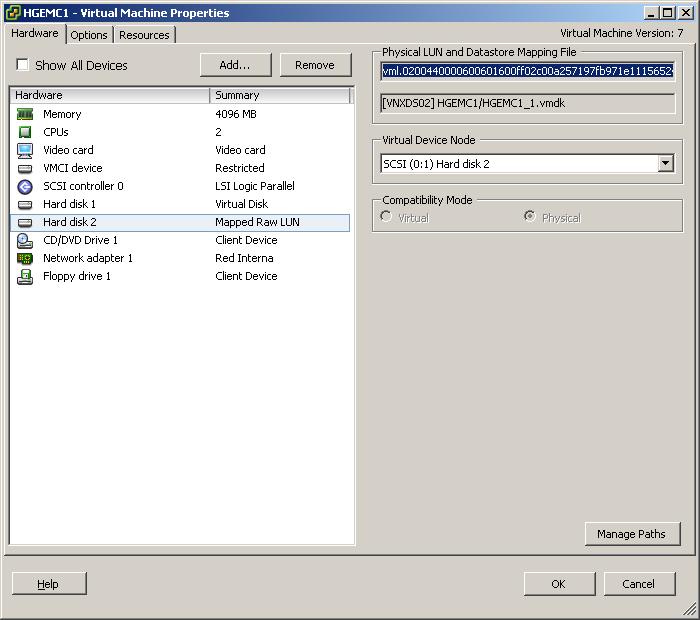The image size is (700, 620).
Task: Select the CD/DVD Drive 1 row label
Action: [x=80, y=240]
